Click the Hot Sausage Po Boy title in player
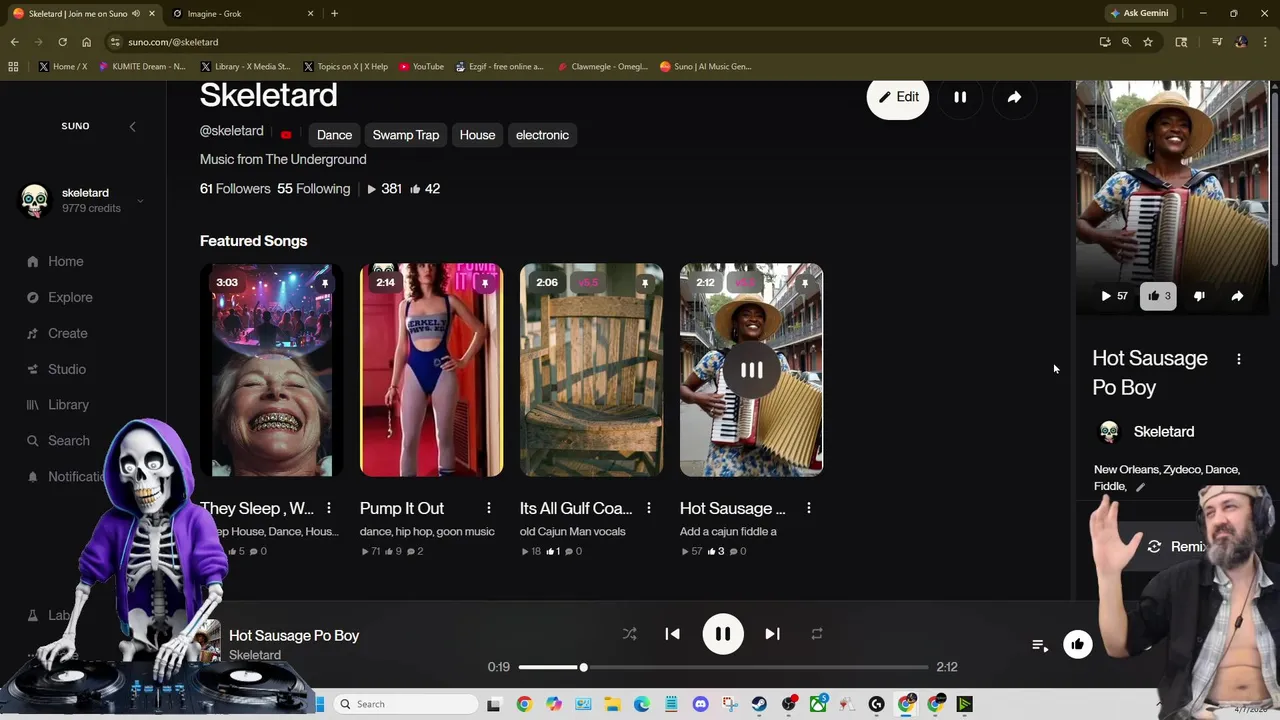 (x=294, y=636)
